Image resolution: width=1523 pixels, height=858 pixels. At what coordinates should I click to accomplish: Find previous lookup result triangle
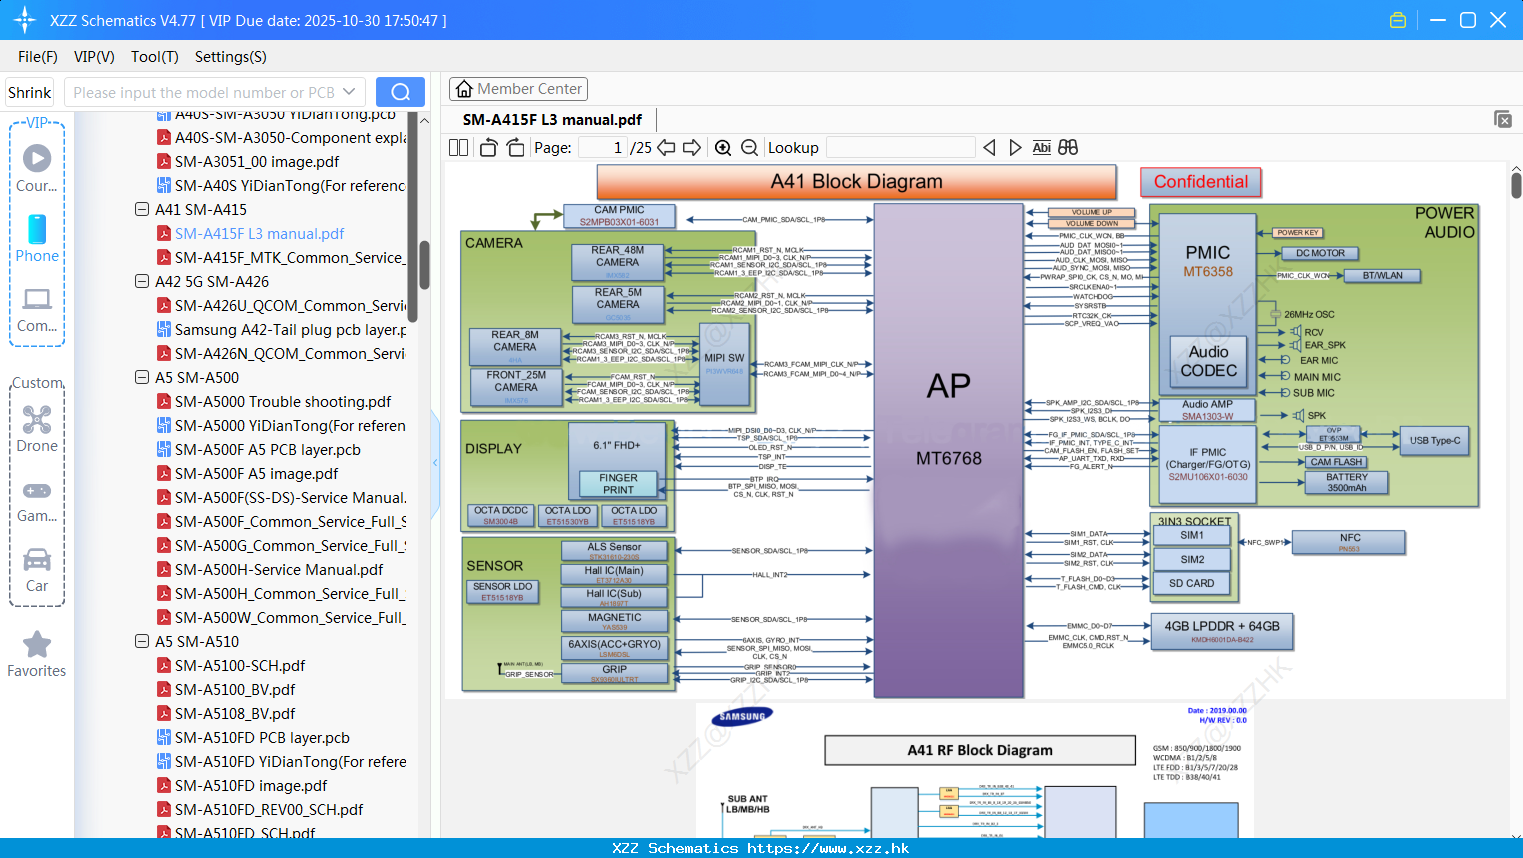pos(989,148)
